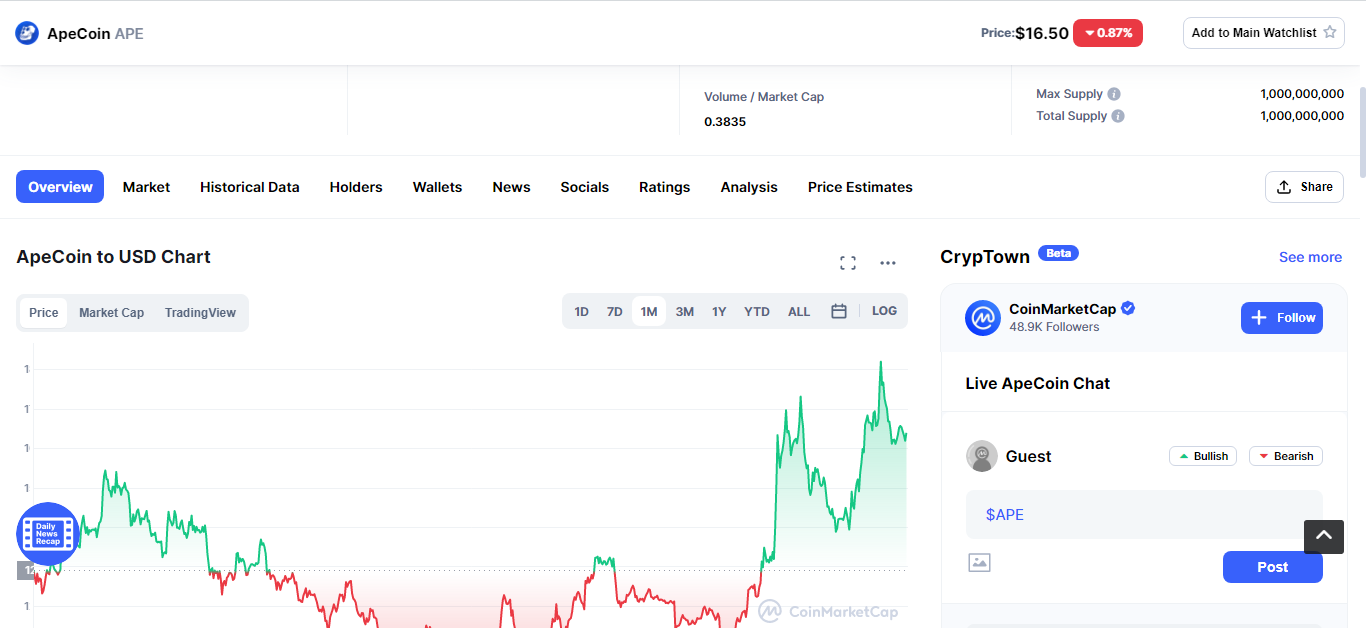Switch chart to Market Cap view
Viewport: 1366px width, 628px height.
pyautogui.click(x=111, y=313)
